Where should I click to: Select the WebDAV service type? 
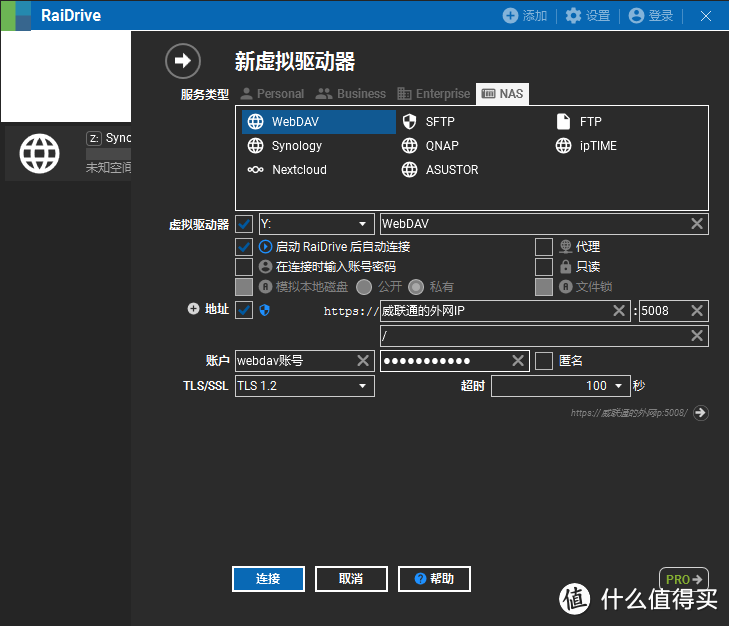(319, 122)
